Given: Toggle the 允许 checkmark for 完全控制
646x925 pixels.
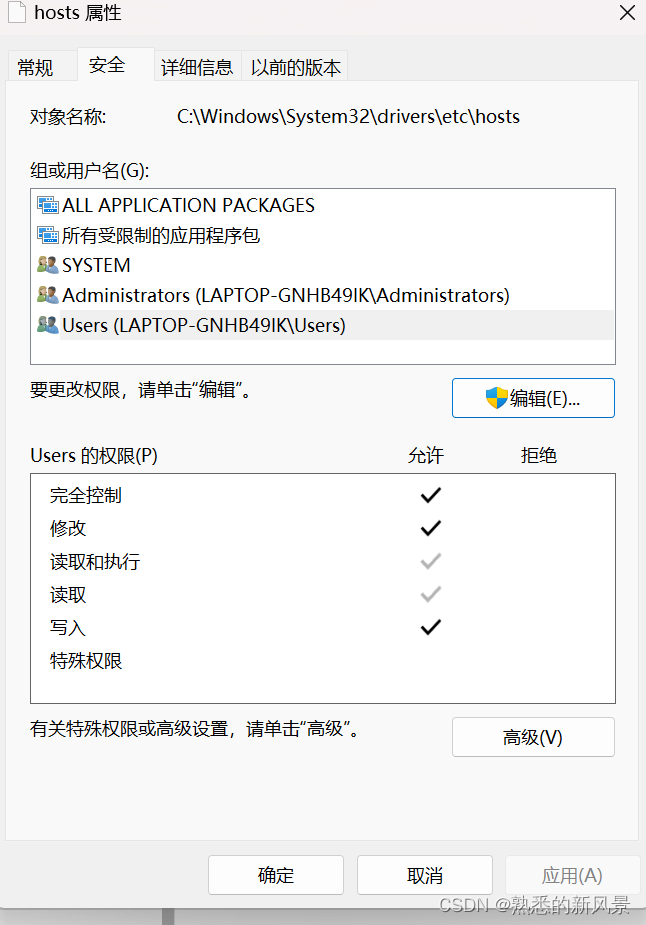Looking at the screenshot, I should (x=430, y=494).
